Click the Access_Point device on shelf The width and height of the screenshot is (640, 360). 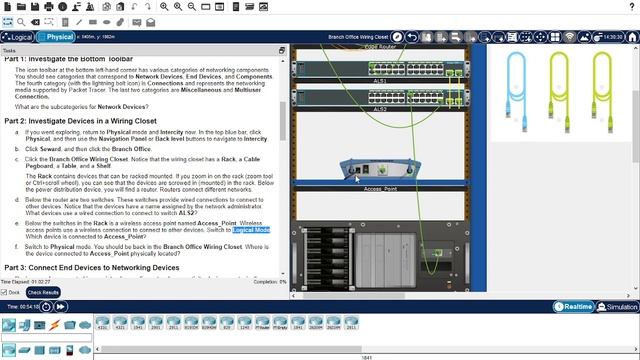(x=380, y=169)
